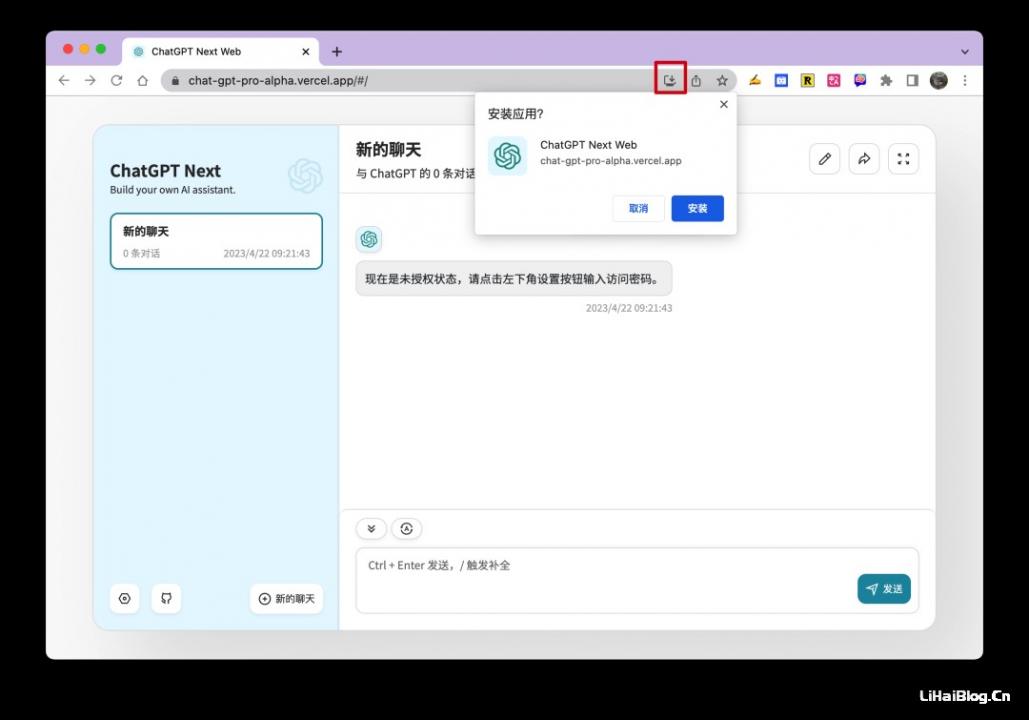Click the browser forward arrow

click(x=90, y=80)
